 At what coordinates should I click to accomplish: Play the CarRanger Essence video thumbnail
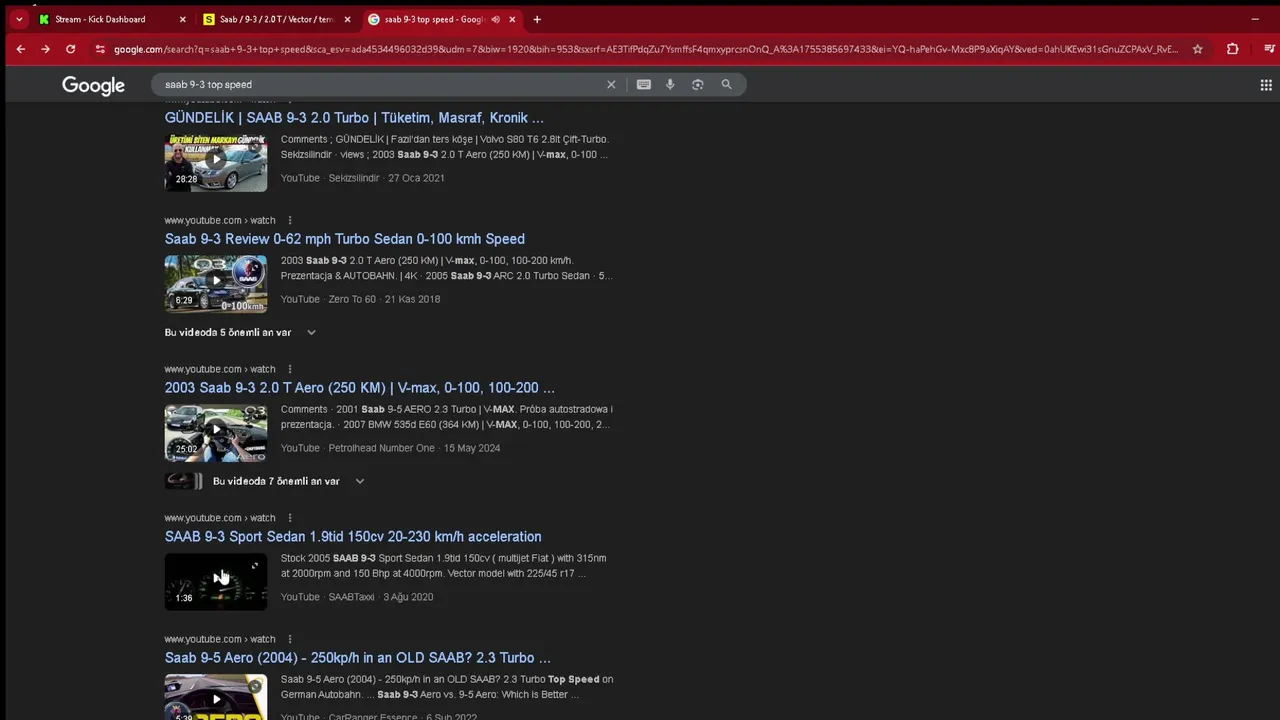tap(216, 697)
